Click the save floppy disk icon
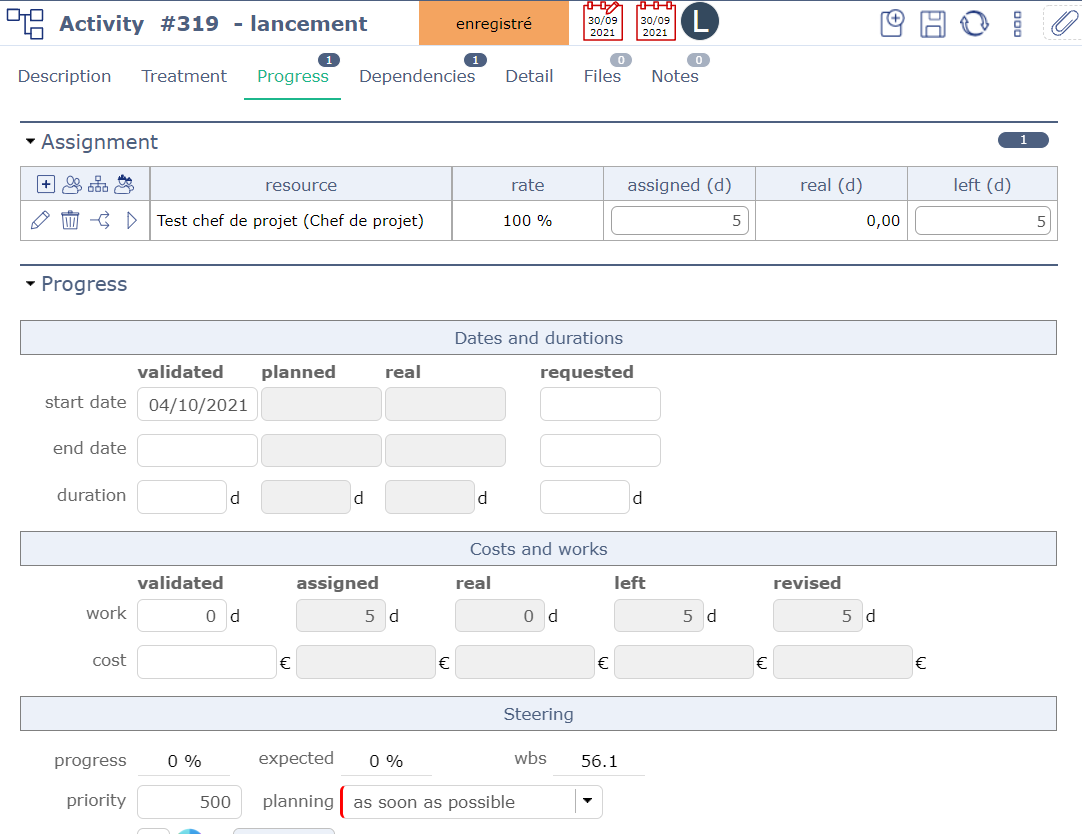The width and height of the screenshot is (1082, 834). click(933, 24)
